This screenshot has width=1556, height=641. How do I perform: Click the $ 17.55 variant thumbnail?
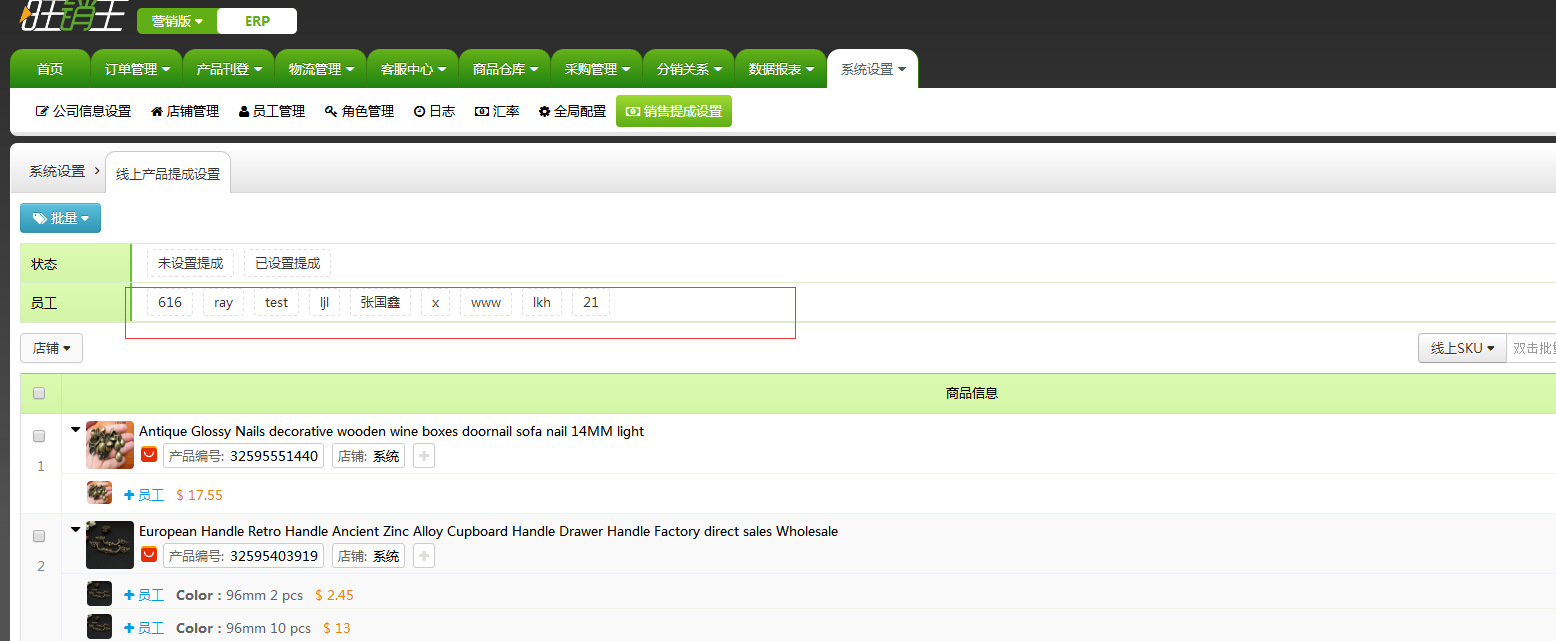coord(99,493)
